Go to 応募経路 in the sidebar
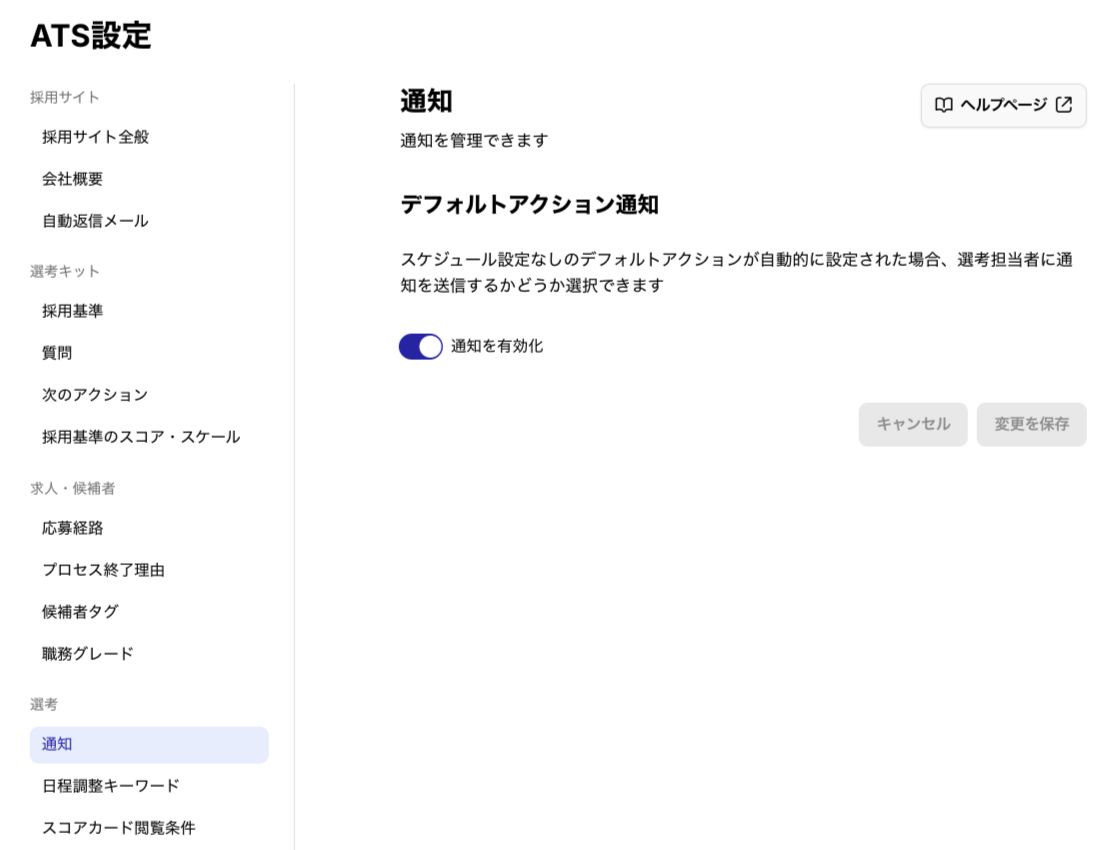1103x850 pixels. [73, 528]
